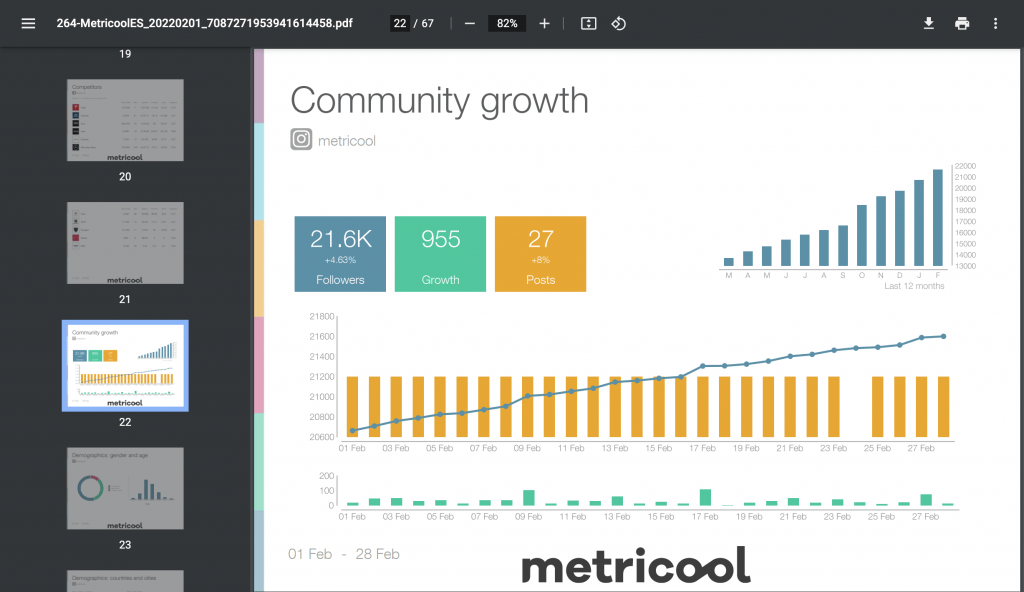Click the metricool logo at page bottom
This screenshot has height=592, width=1024.
coord(635,566)
